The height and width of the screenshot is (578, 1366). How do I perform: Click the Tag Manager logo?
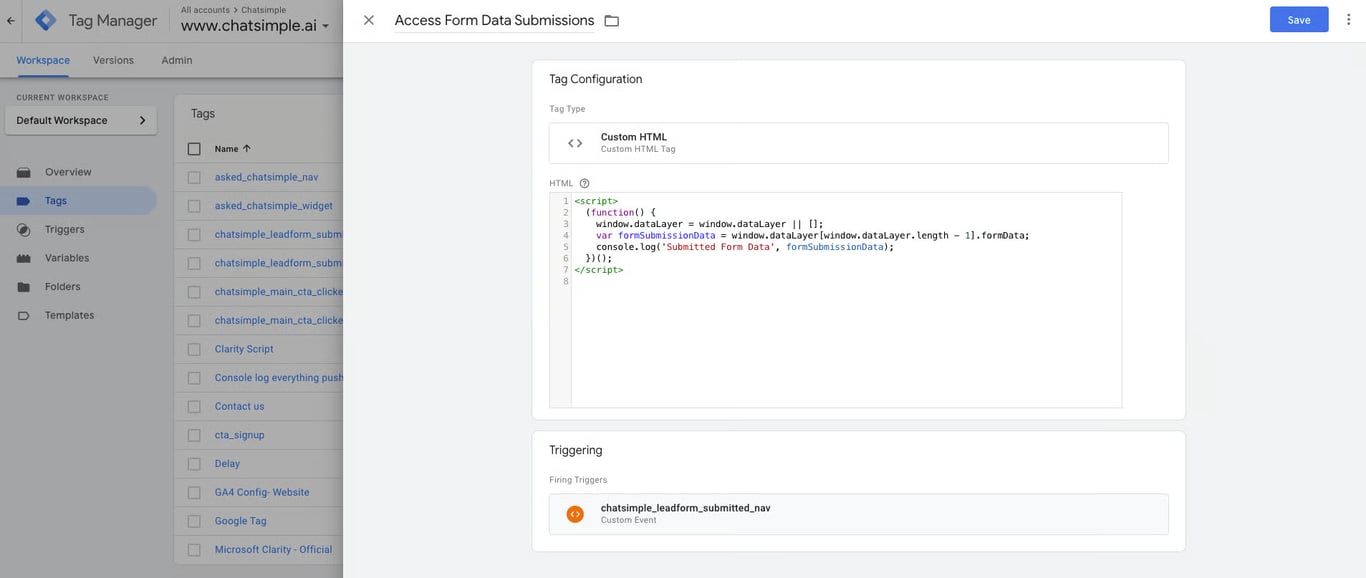46,20
